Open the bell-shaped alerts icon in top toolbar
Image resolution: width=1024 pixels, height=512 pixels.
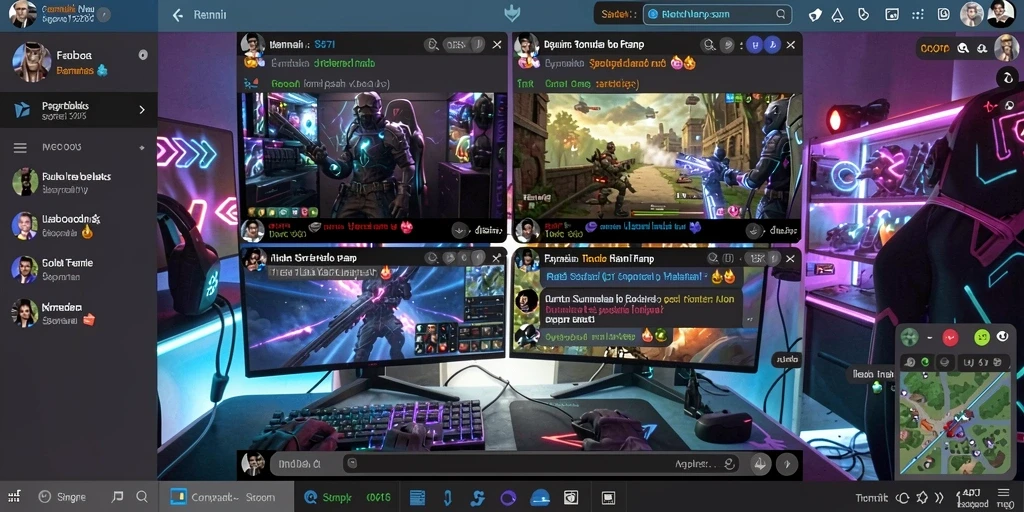point(838,14)
